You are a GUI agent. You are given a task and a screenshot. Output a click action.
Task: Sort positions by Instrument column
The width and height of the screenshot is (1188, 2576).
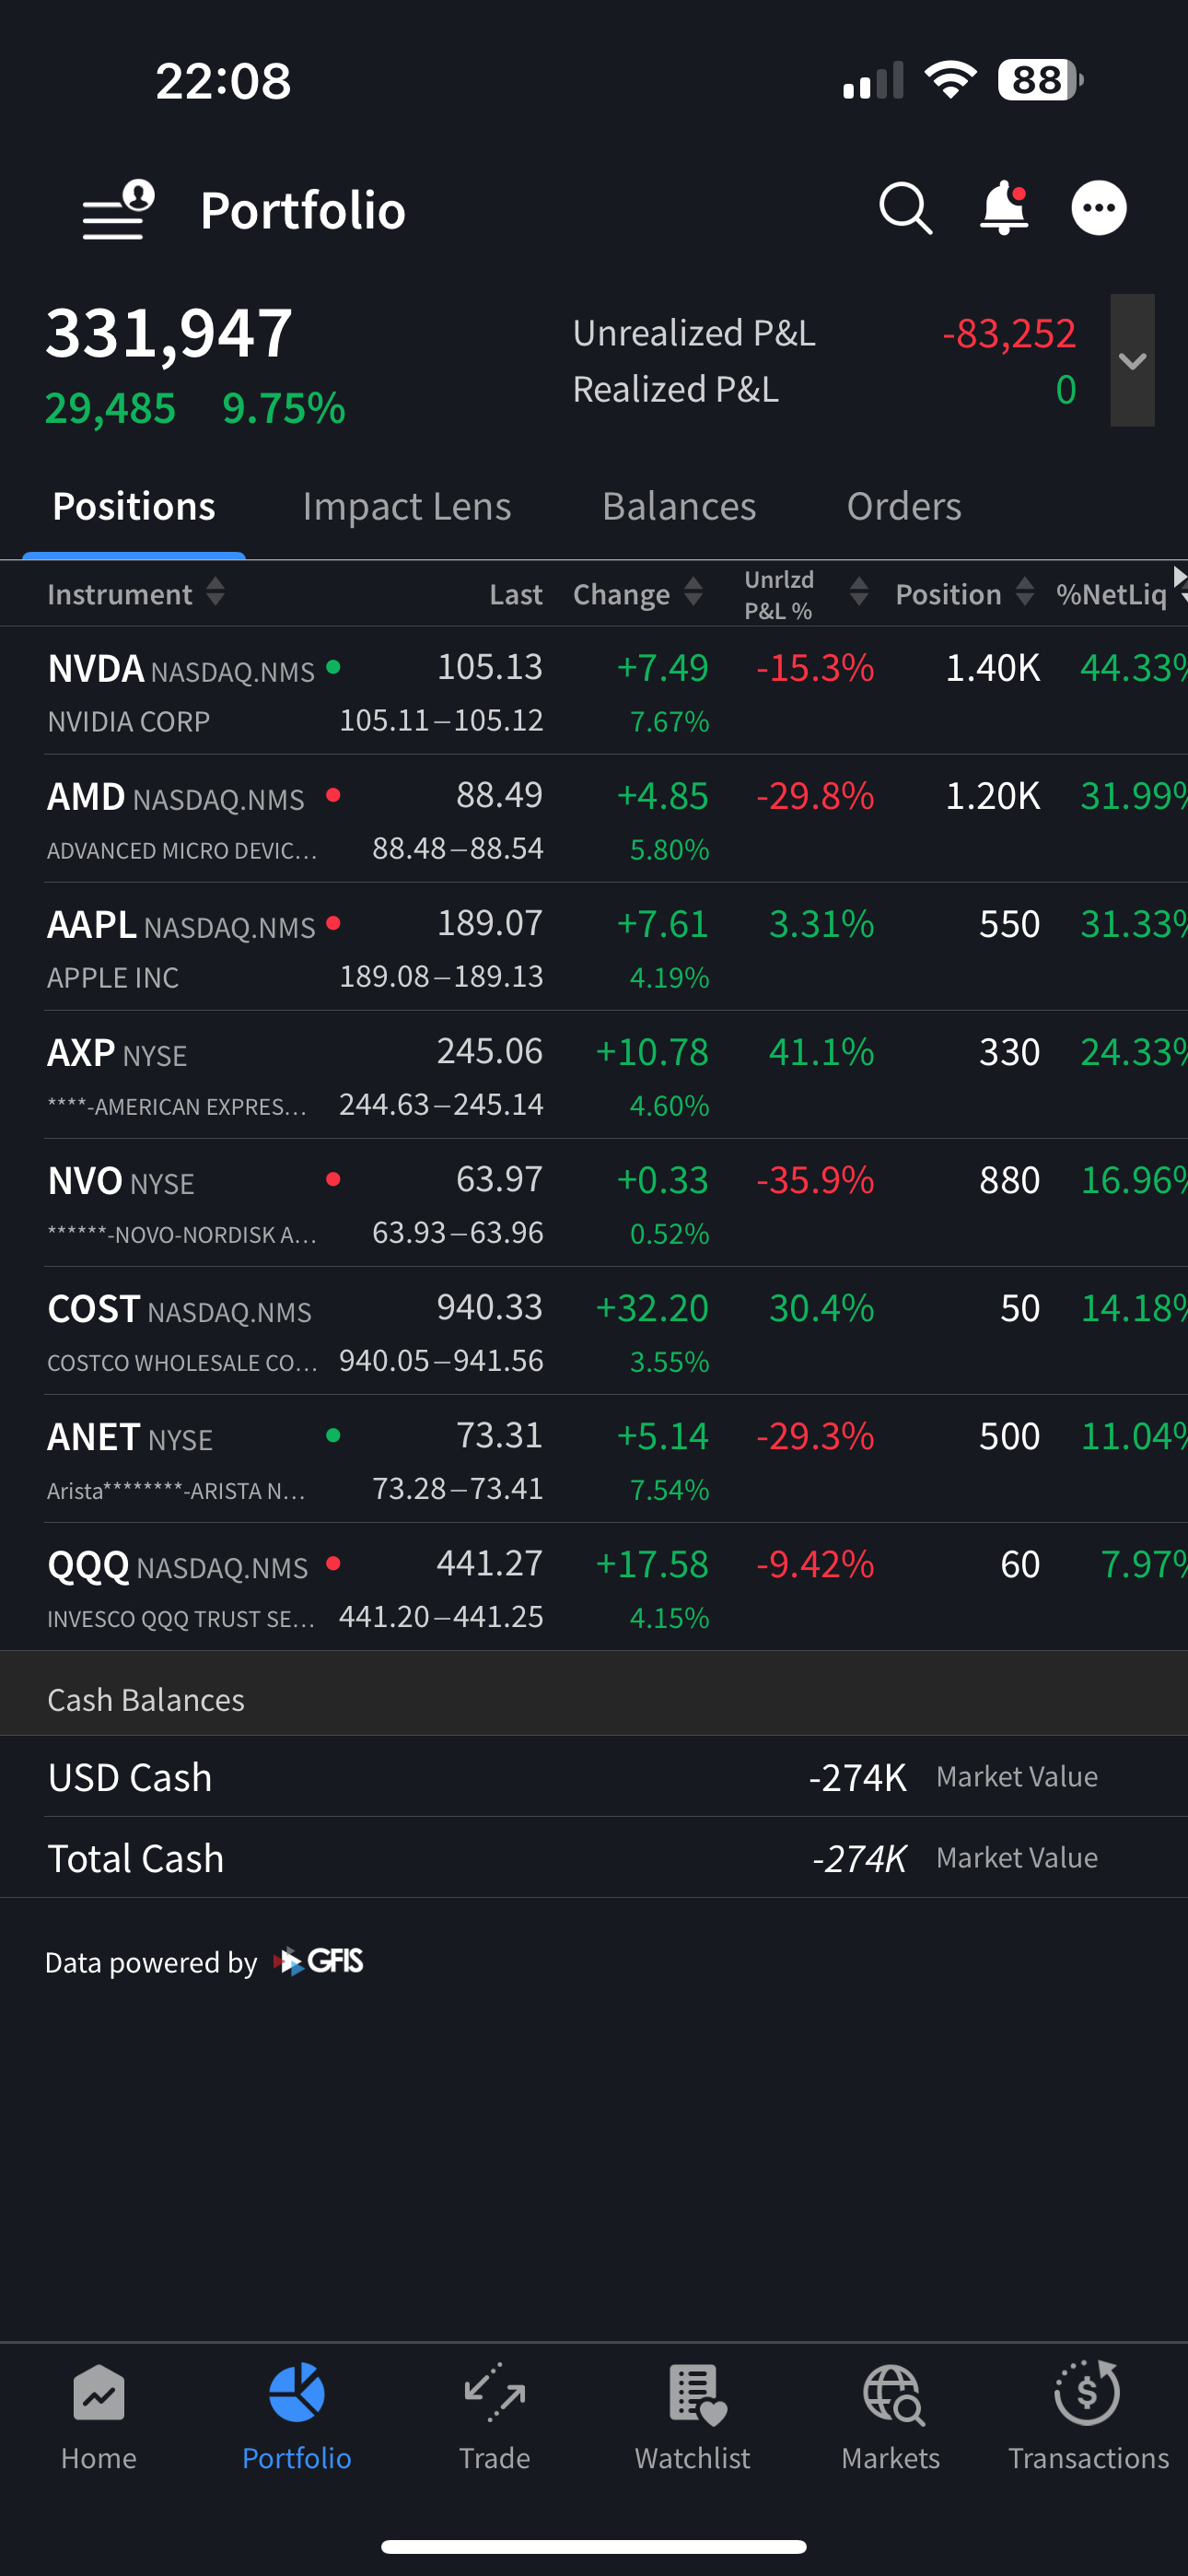click(x=135, y=594)
